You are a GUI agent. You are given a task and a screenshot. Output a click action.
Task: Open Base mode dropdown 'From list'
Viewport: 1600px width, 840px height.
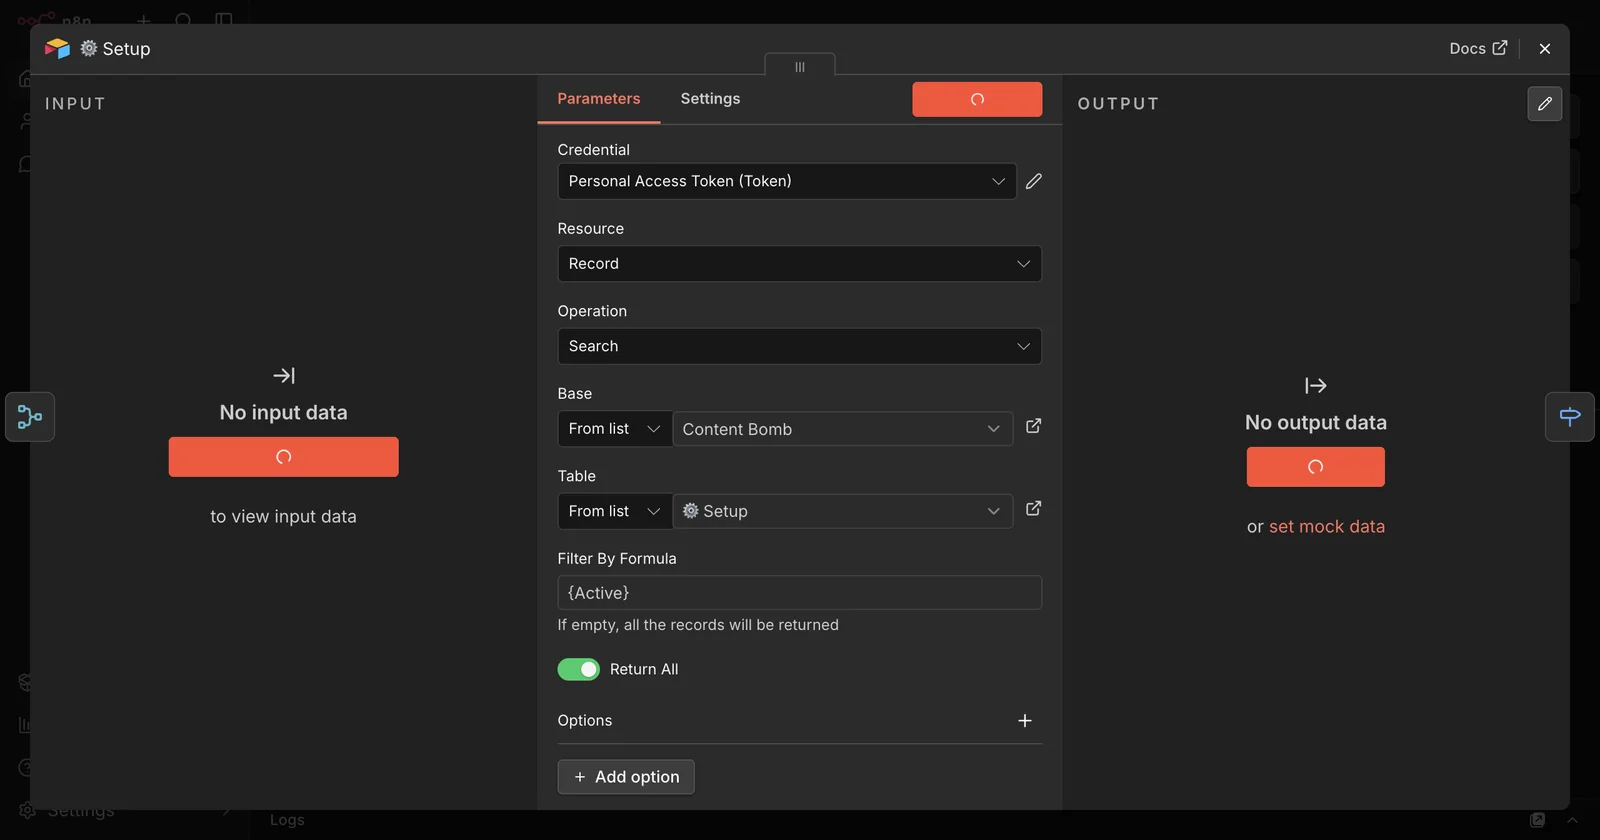click(x=615, y=429)
